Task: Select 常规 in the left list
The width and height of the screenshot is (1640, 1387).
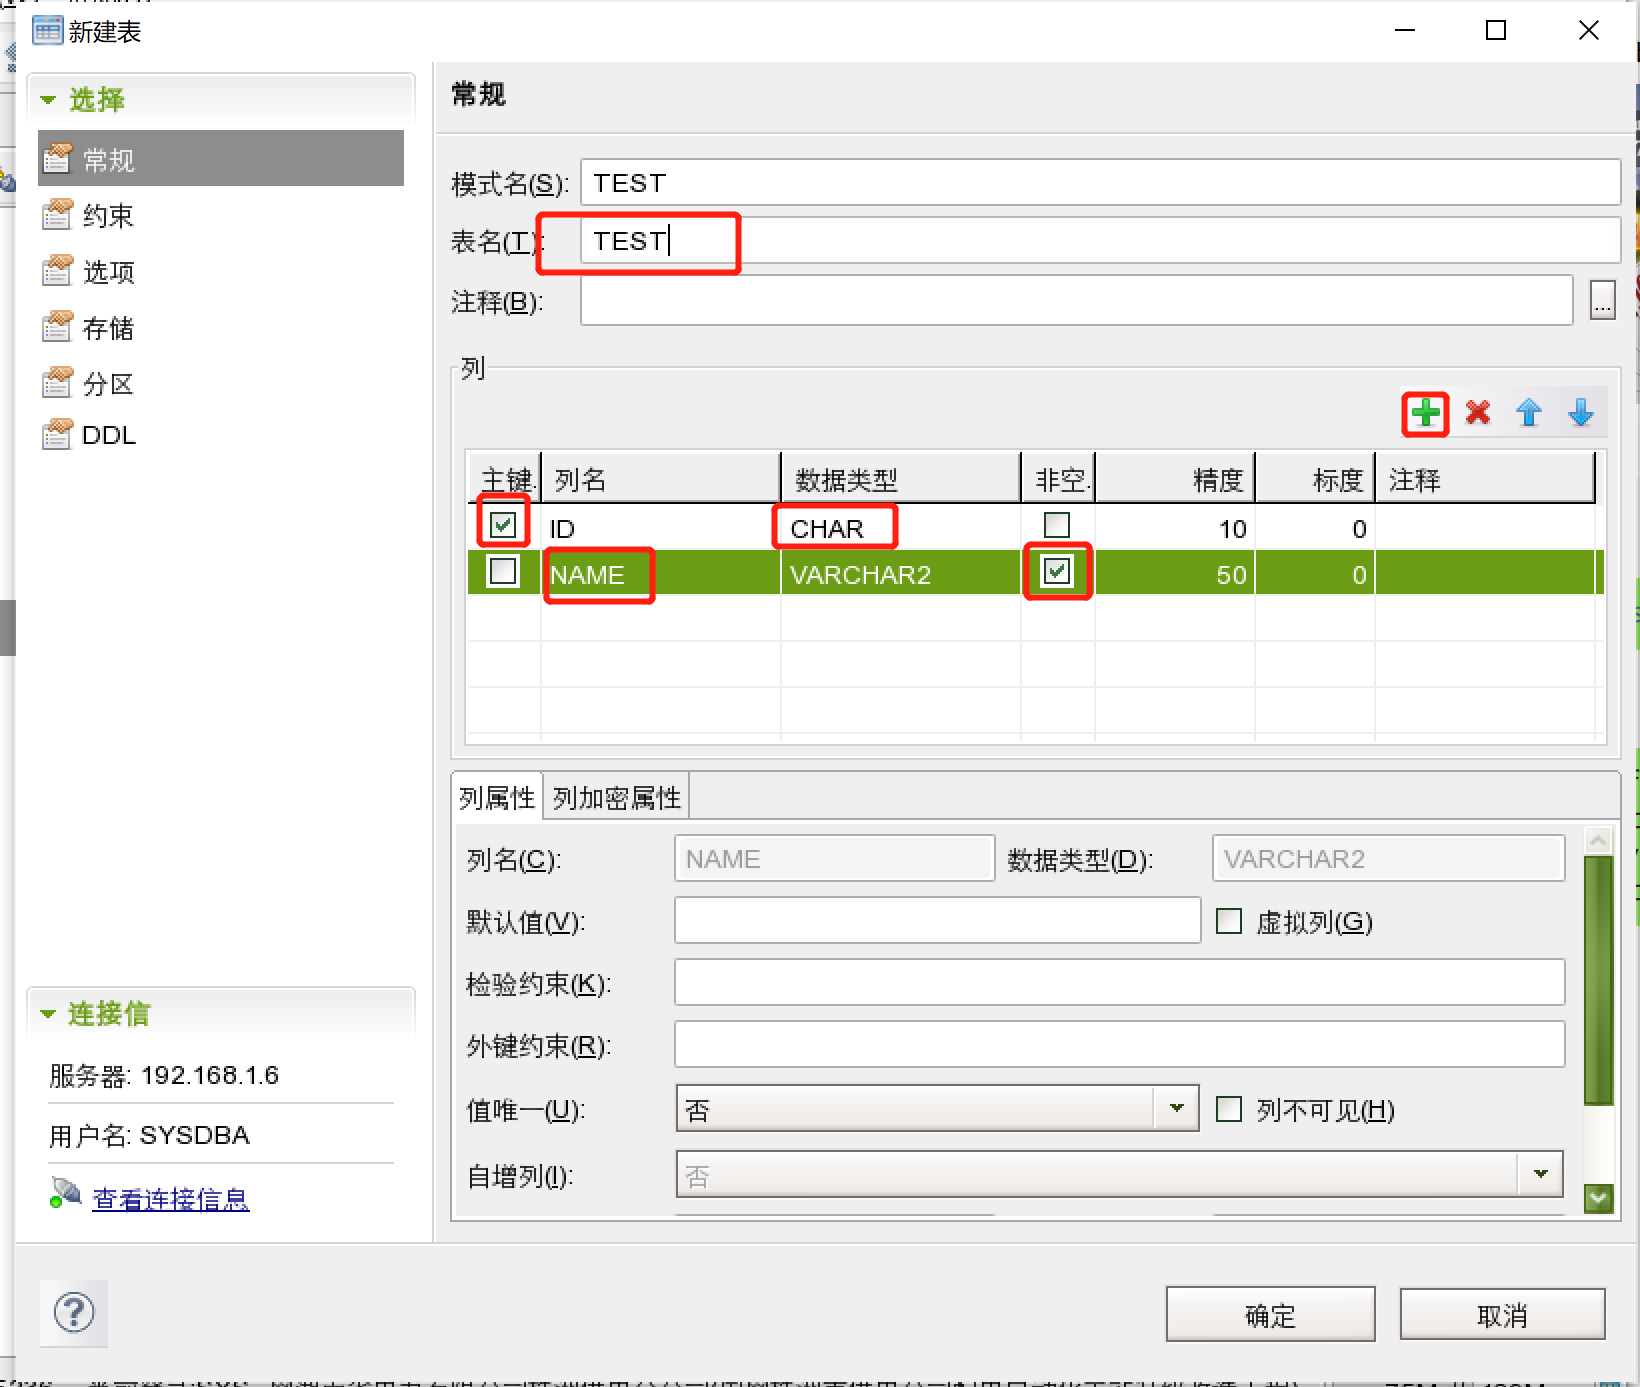Action: [x=221, y=158]
